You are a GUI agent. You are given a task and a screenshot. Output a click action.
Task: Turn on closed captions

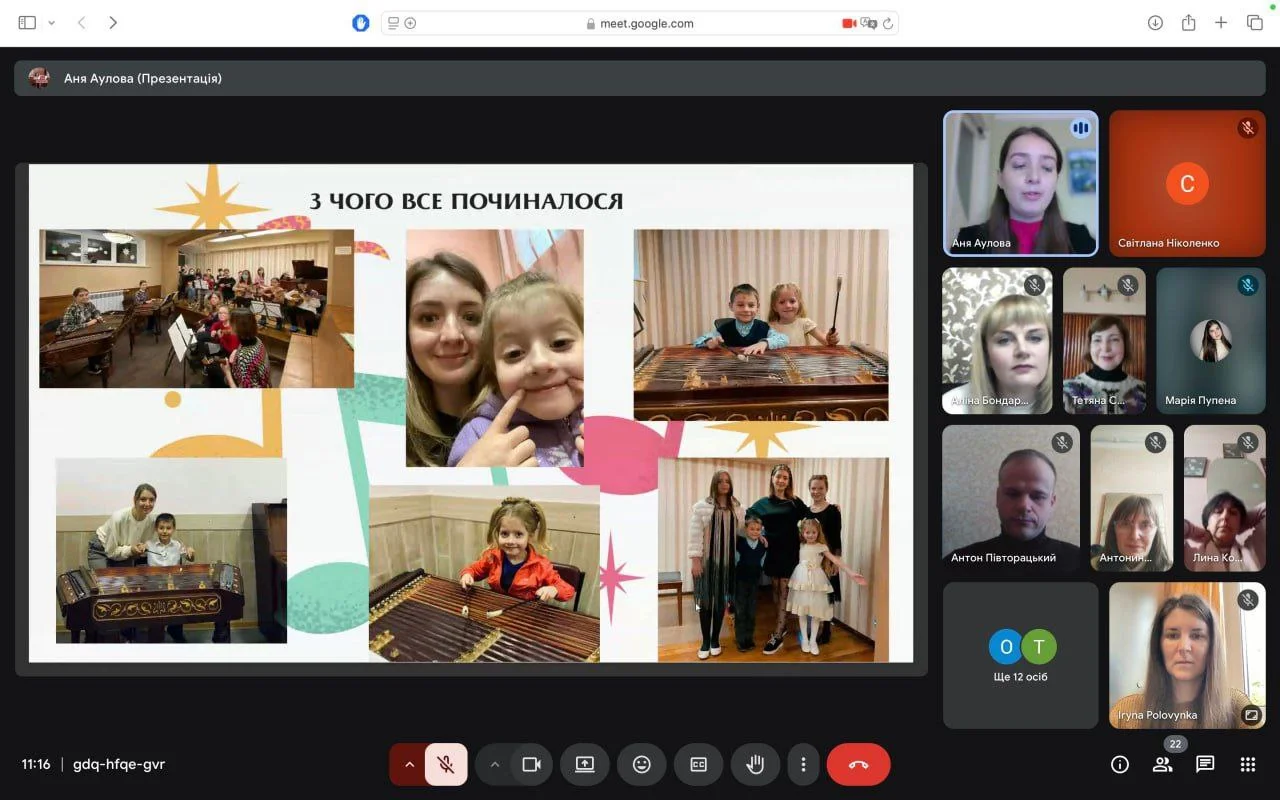click(x=698, y=765)
